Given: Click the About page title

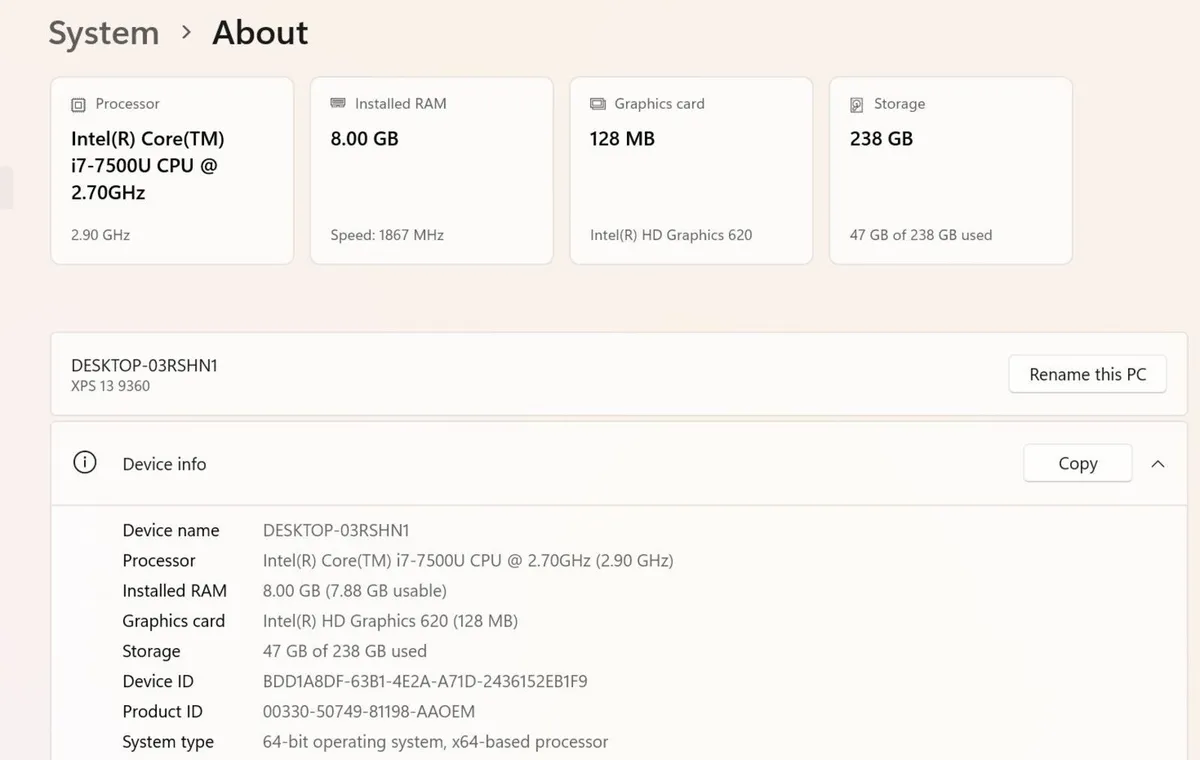Looking at the screenshot, I should [260, 33].
